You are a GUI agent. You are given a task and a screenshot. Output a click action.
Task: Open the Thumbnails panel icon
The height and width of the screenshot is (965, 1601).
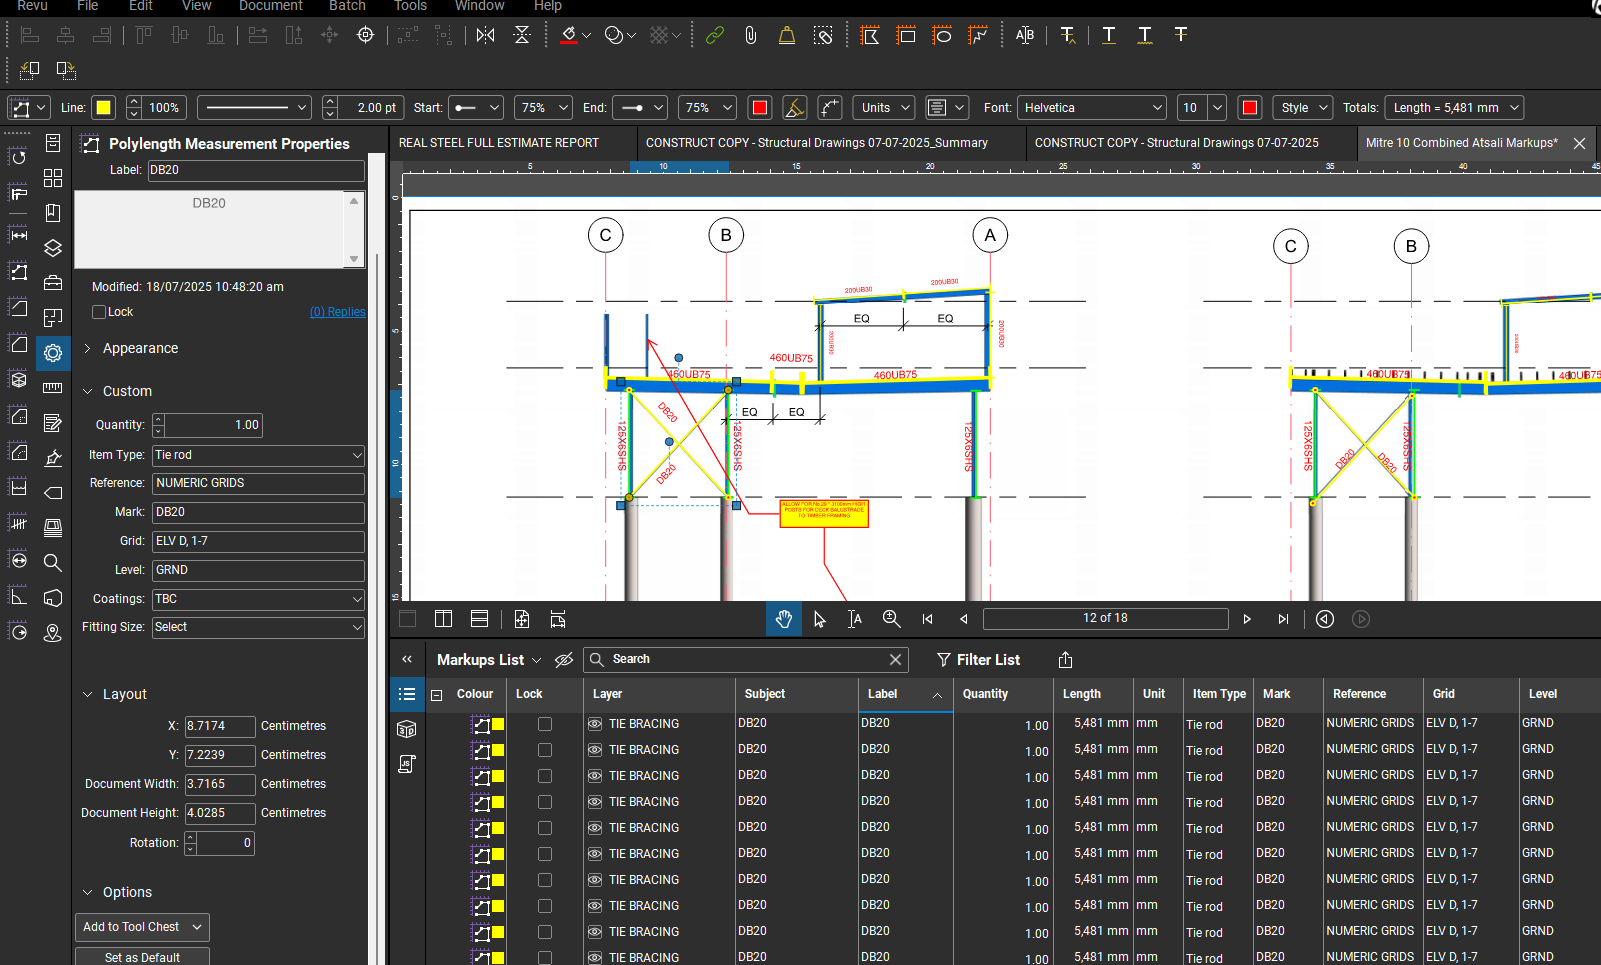point(53,178)
